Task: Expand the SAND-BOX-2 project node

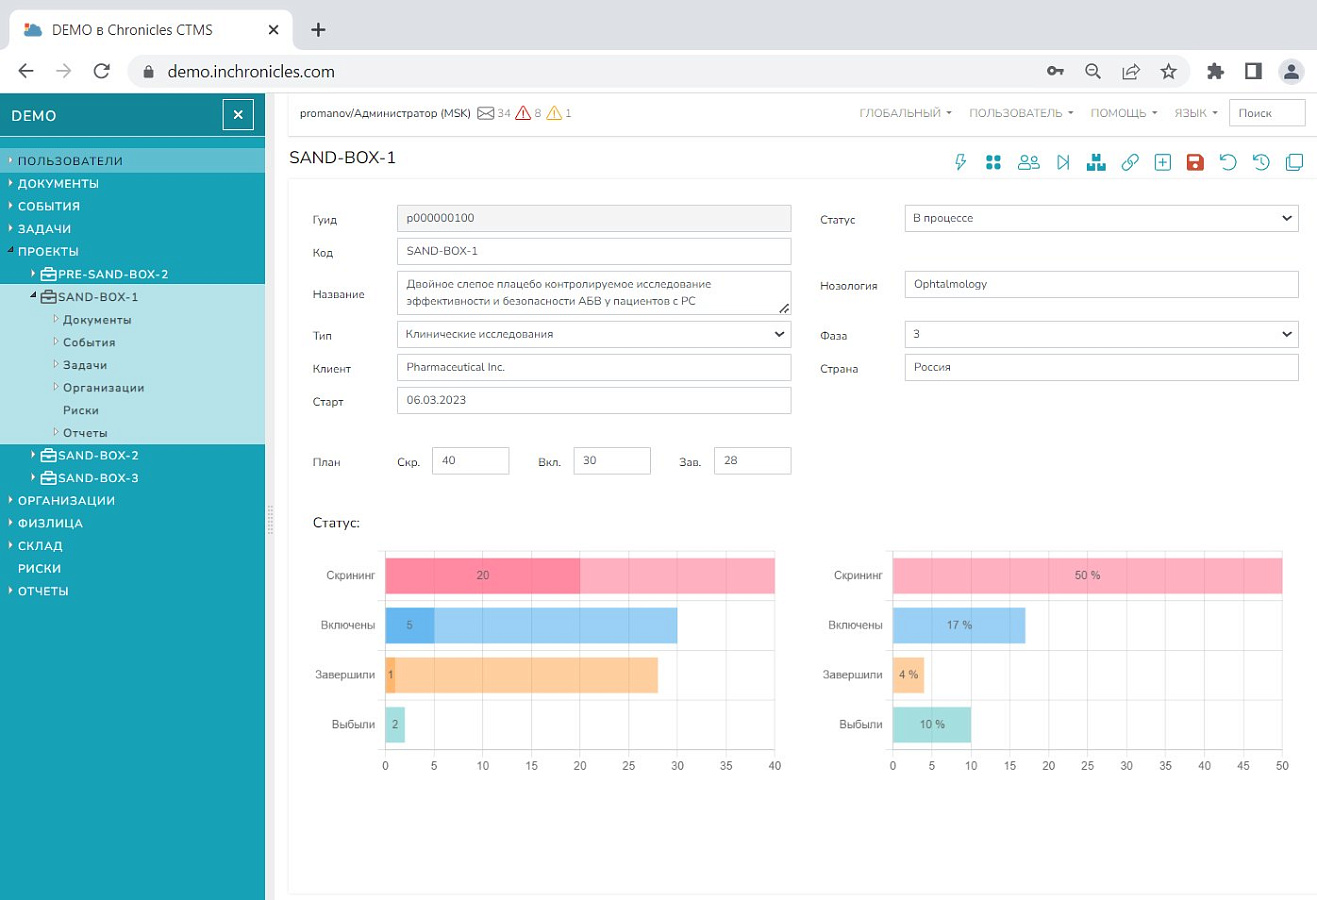Action: click(x=33, y=455)
